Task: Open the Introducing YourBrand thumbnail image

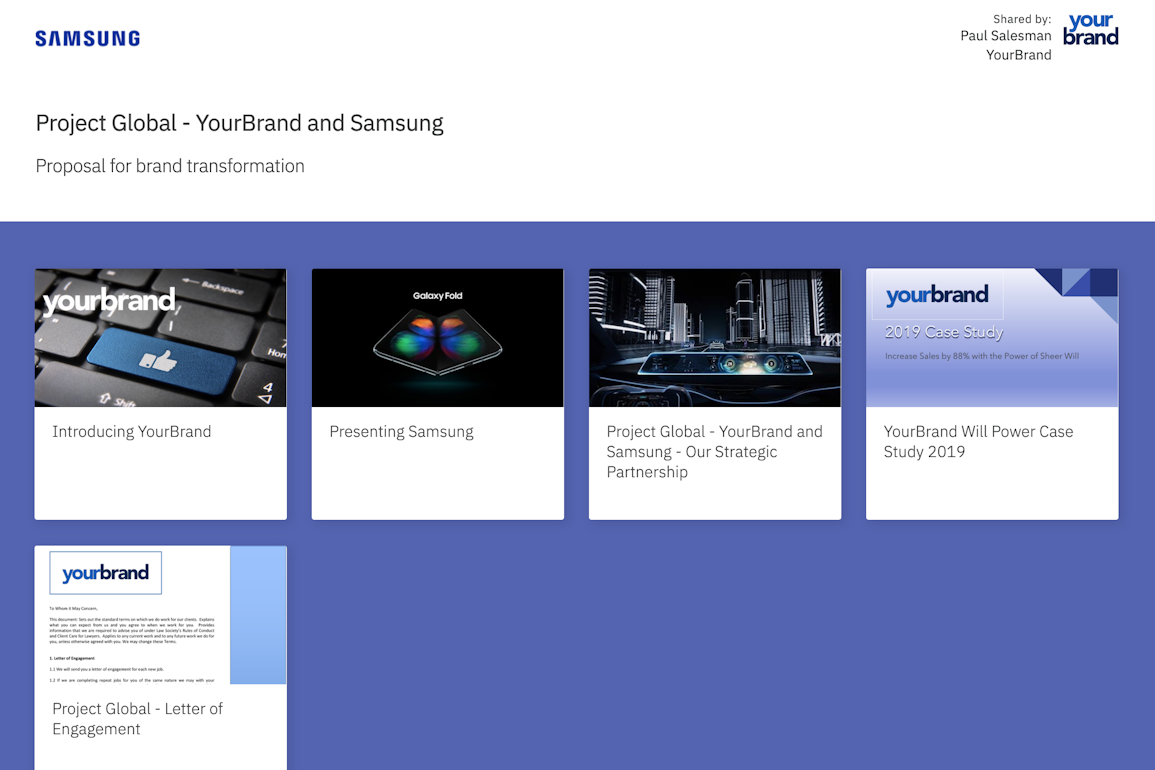Action: click(x=161, y=337)
